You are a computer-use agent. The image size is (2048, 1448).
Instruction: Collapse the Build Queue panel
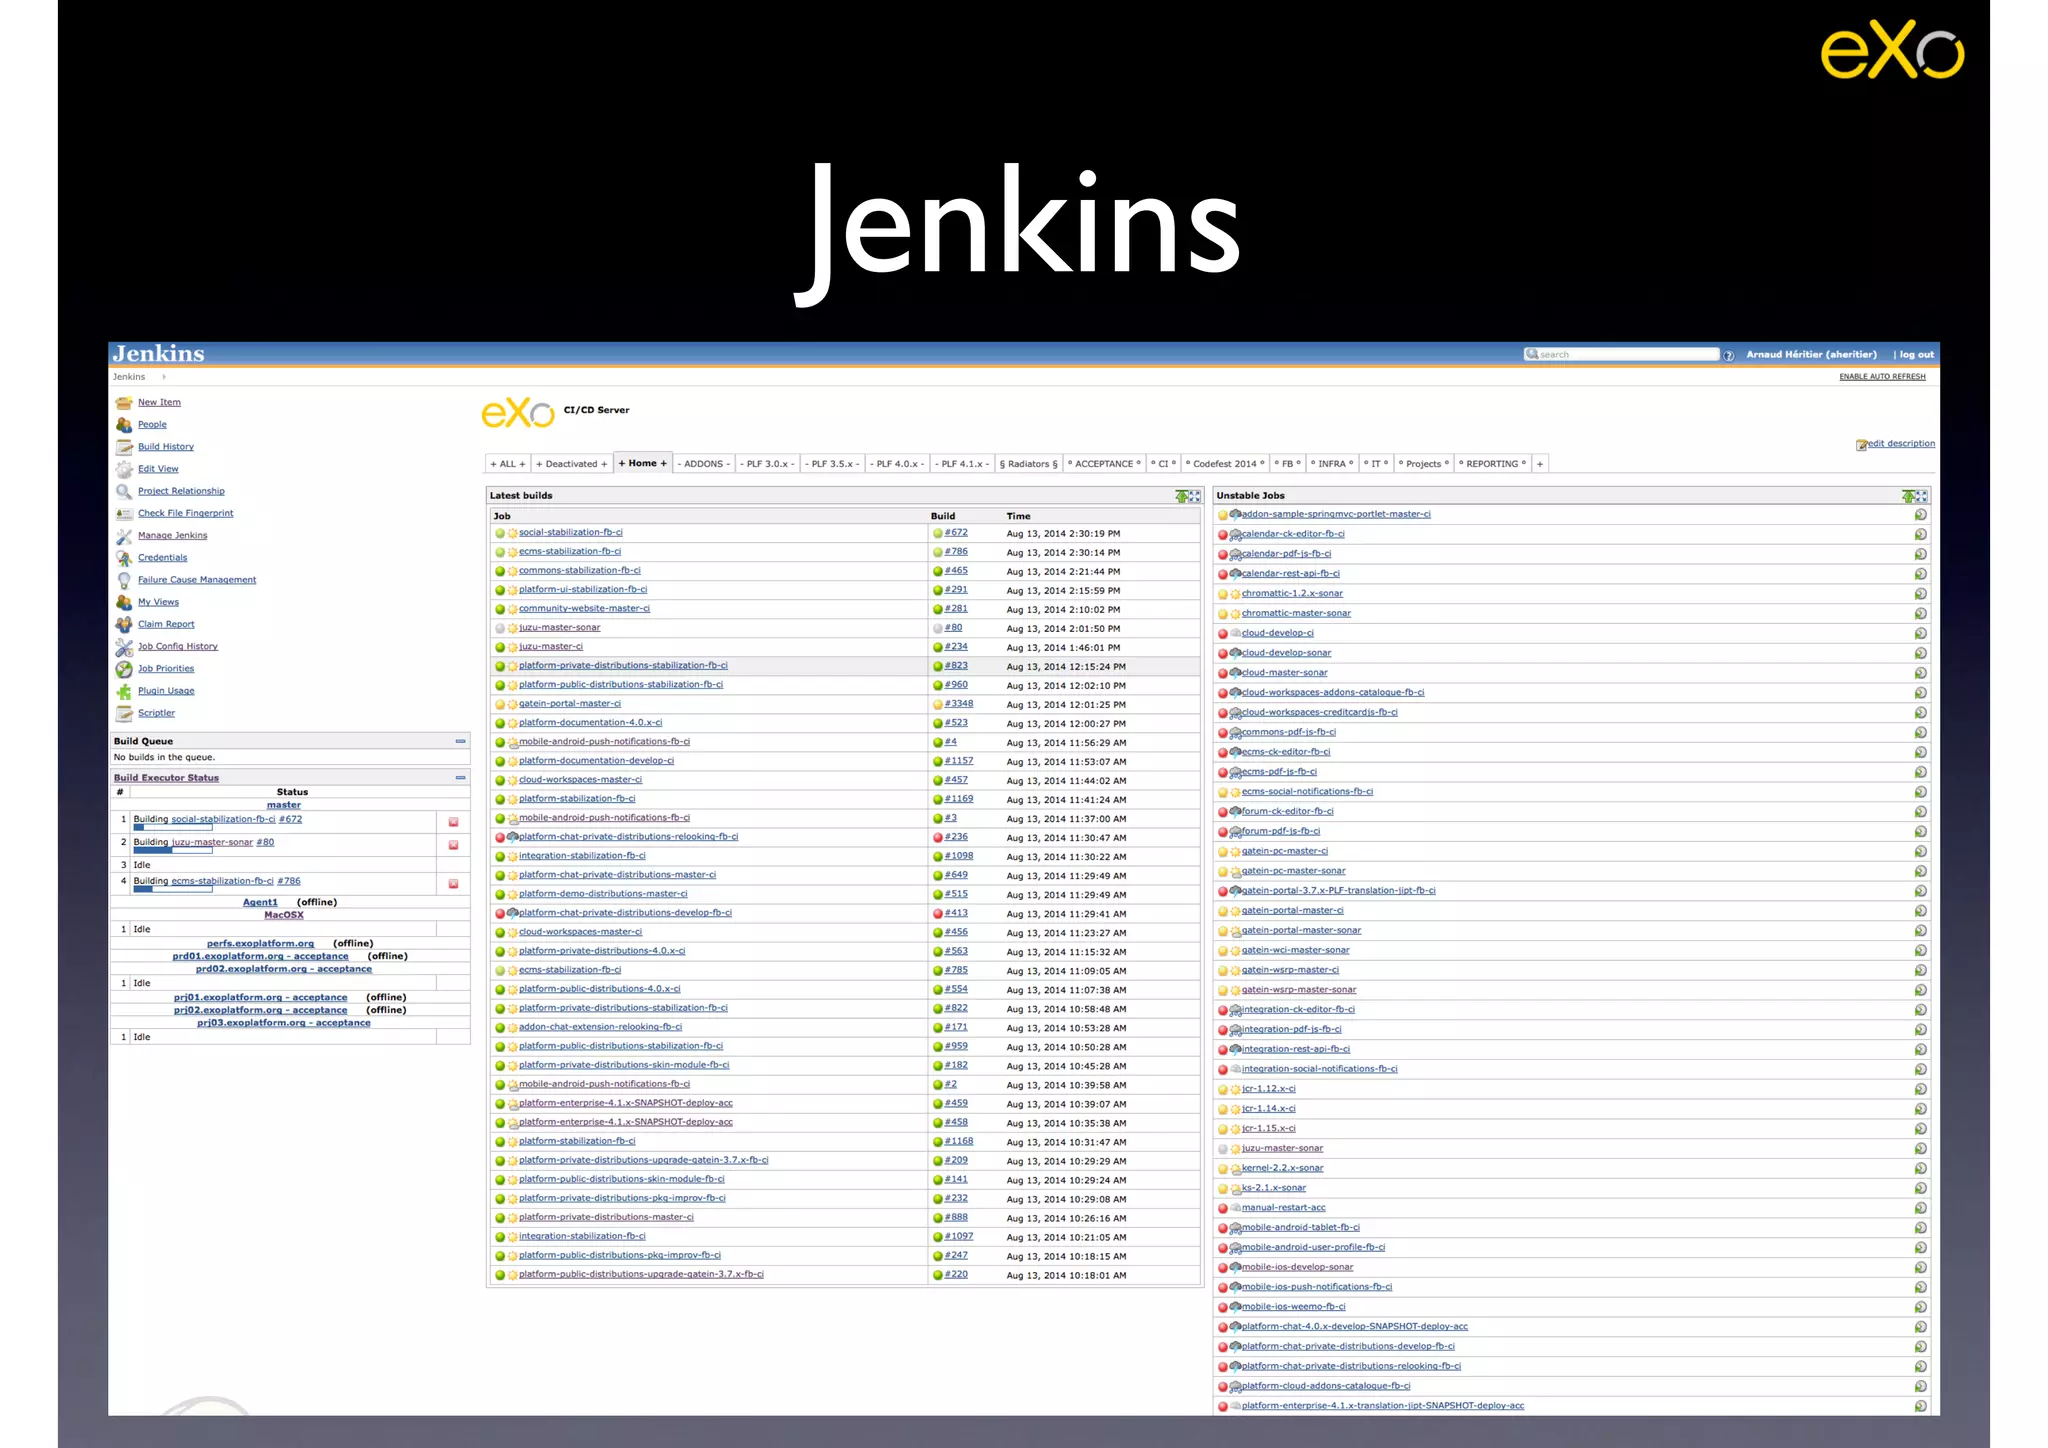pyautogui.click(x=460, y=741)
